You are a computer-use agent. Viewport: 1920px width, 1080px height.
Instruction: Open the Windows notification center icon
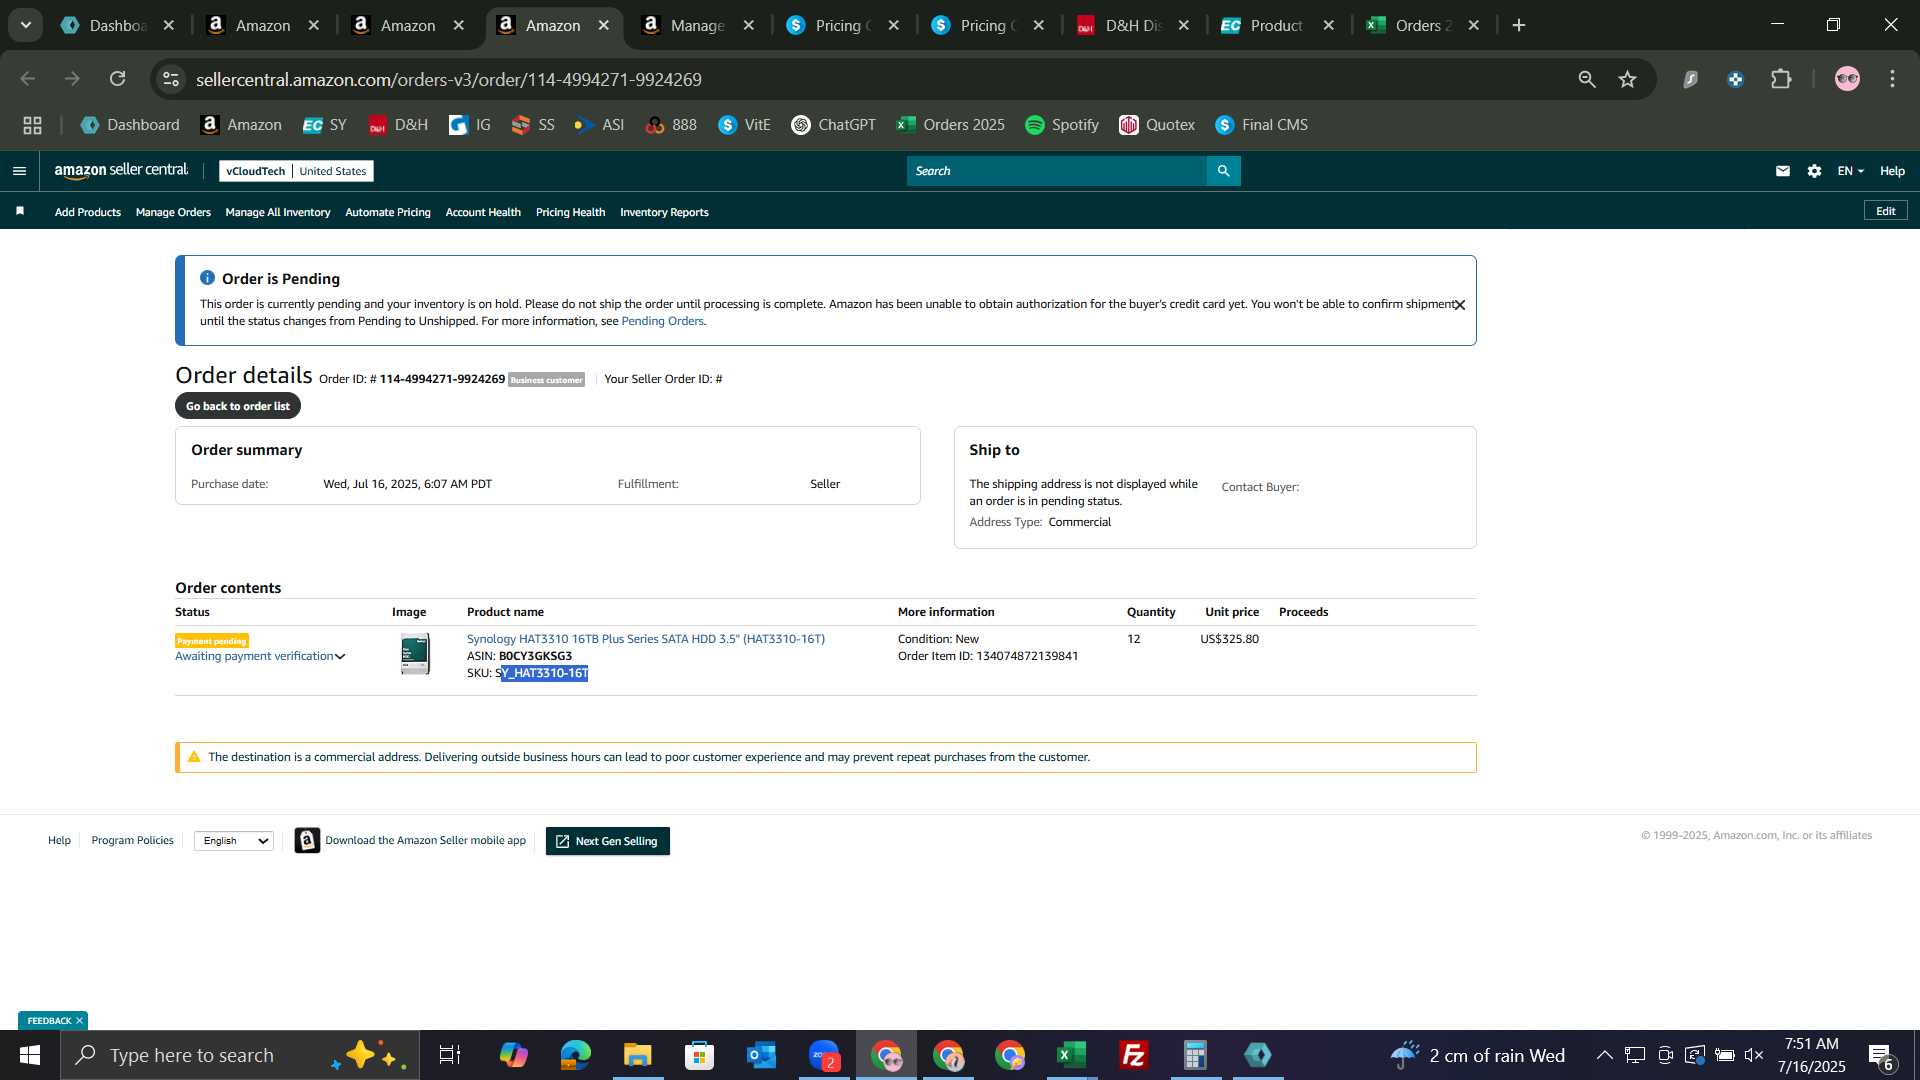[x=1880, y=1056]
